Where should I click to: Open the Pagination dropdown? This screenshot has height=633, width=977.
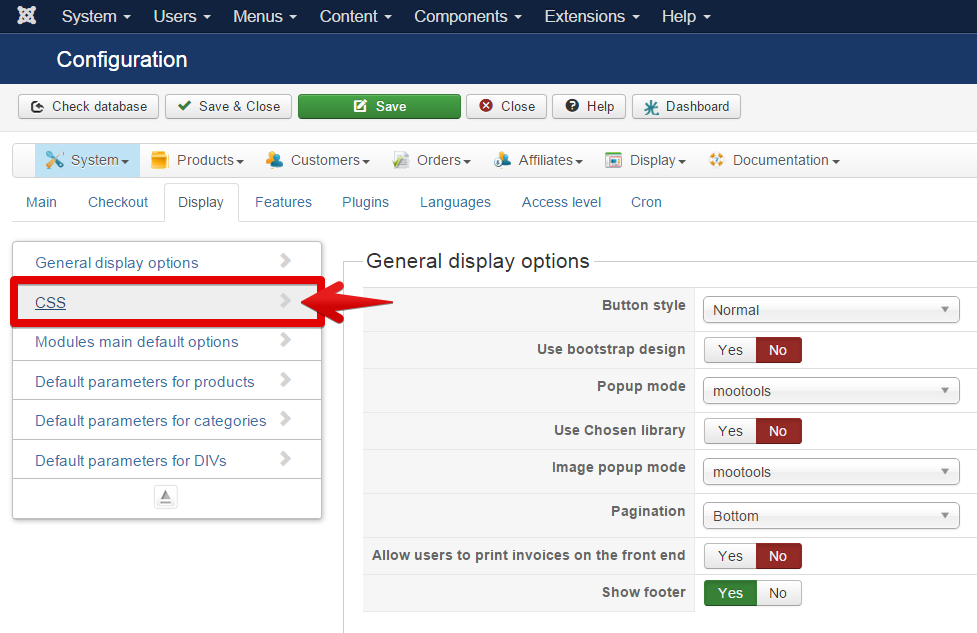(x=830, y=516)
